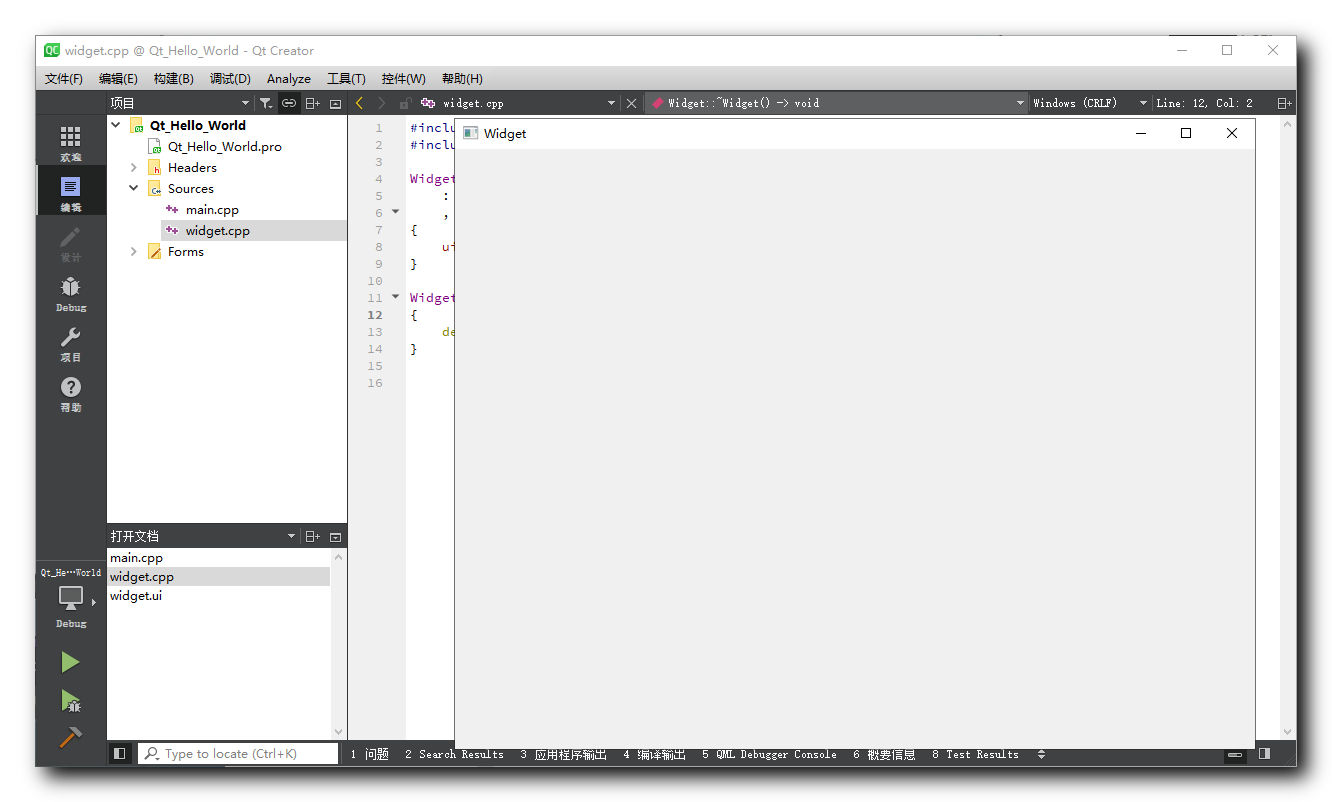Show the 8 Test Results pane
Image resolution: width=1332 pixels, height=802 pixels.
975,754
